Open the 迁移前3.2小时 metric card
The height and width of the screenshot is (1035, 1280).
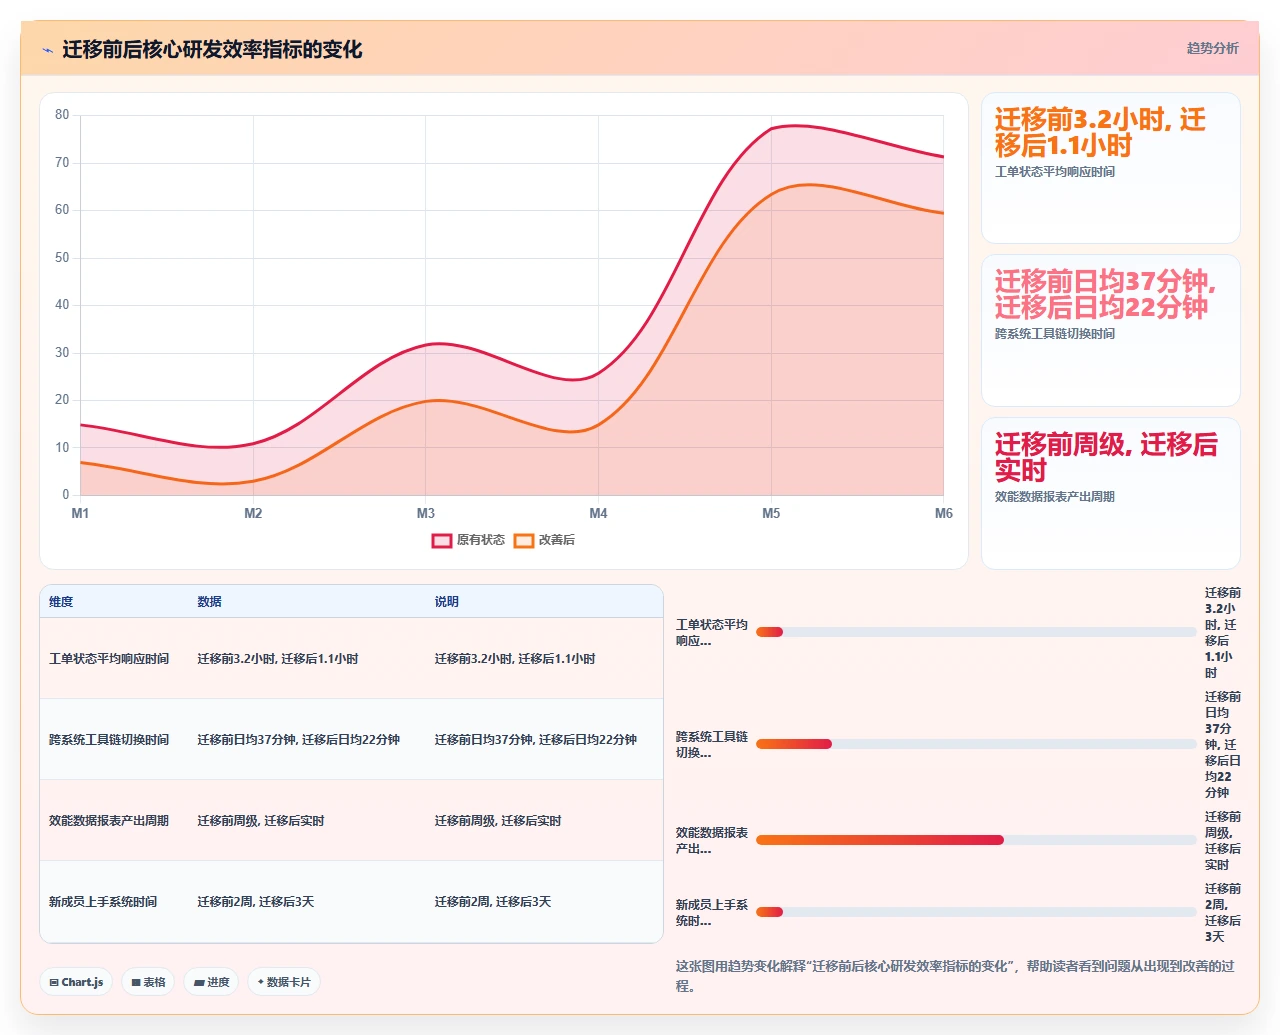point(1111,168)
